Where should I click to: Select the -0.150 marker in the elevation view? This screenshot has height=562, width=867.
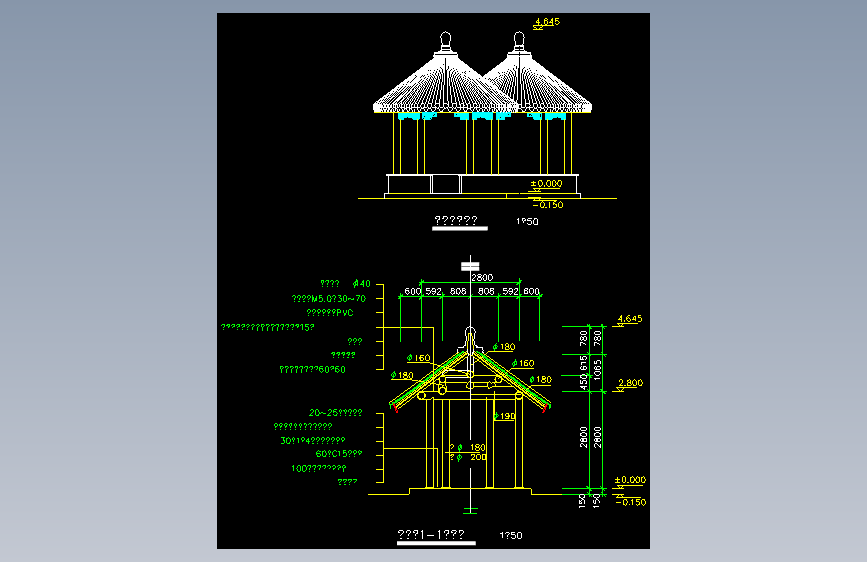[x=548, y=205]
